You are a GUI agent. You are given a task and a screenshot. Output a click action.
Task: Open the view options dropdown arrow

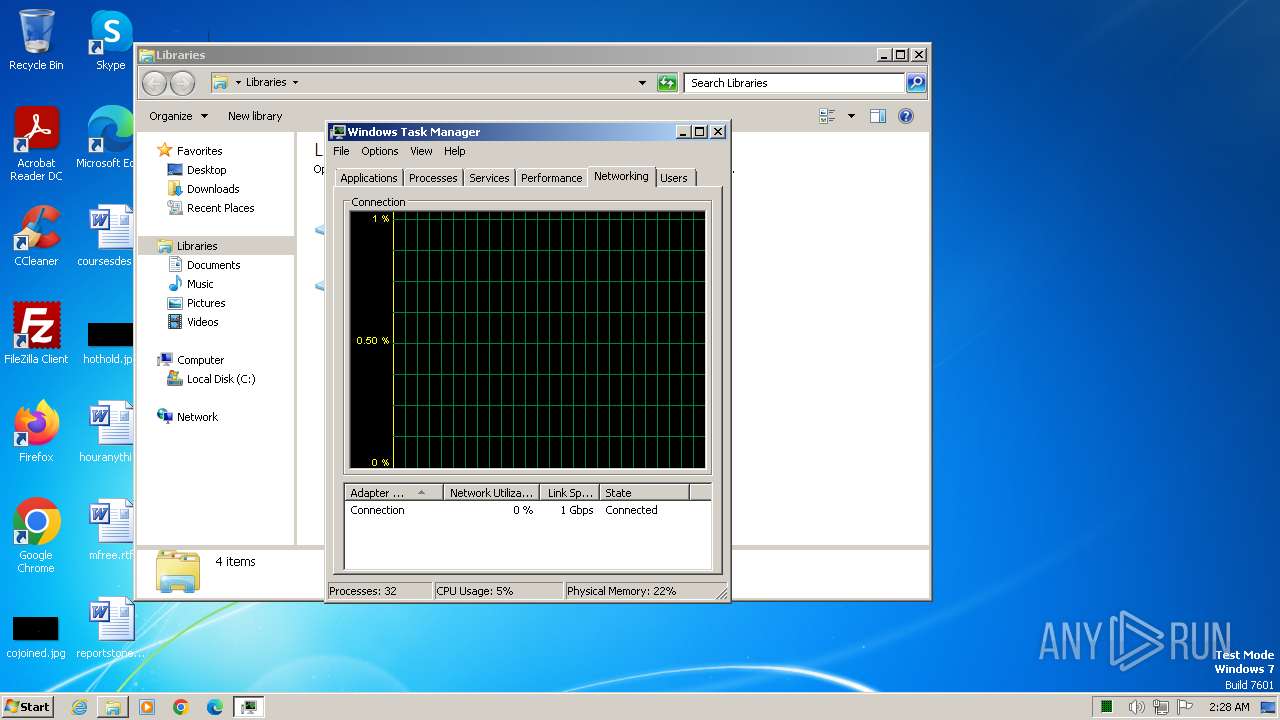(x=851, y=116)
